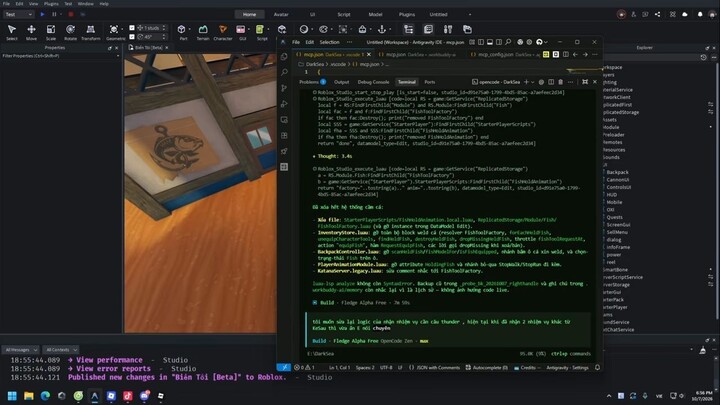Open the Plugins ribbon tab
The width and height of the screenshot is (720, 405).
coord(407,14)
